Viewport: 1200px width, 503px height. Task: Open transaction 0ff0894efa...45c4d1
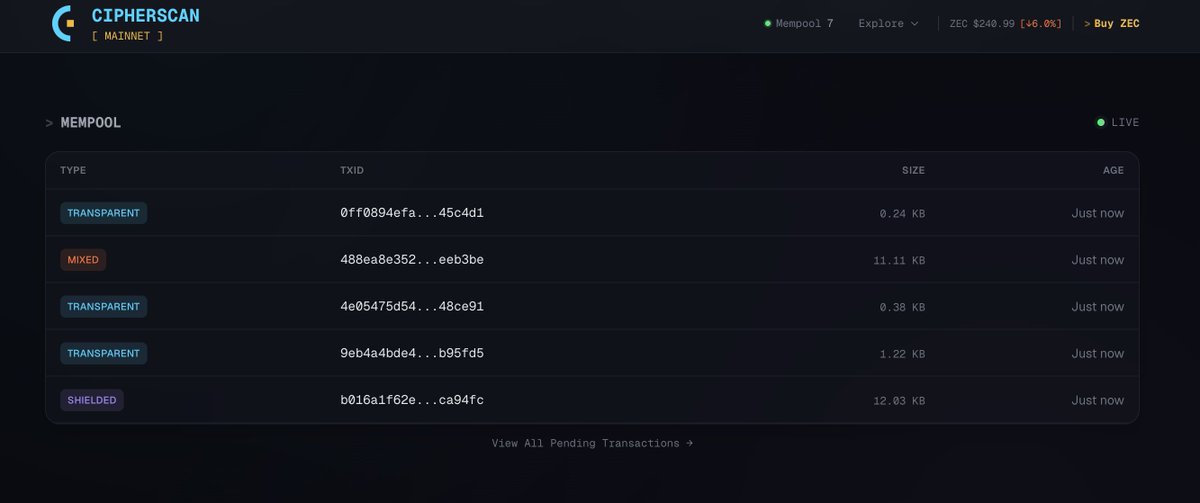[412, 213]
